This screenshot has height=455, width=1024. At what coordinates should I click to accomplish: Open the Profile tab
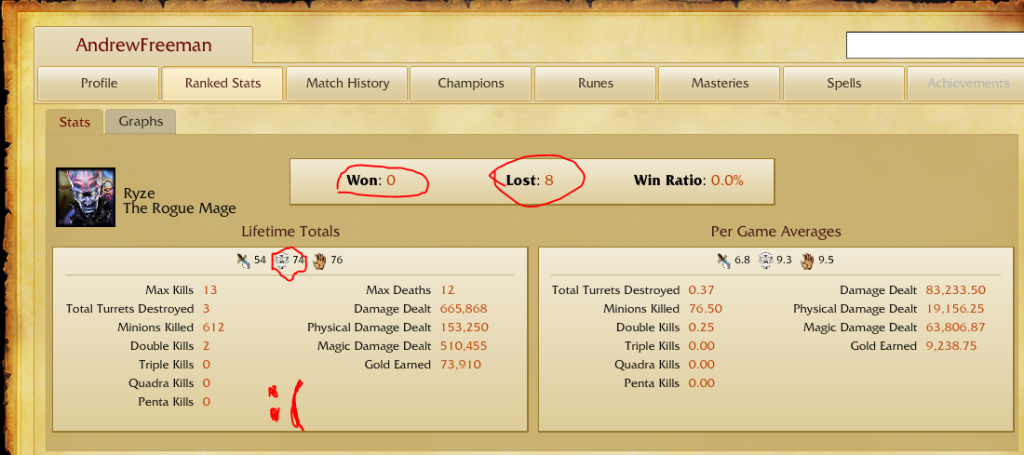[x=99, y=84]
